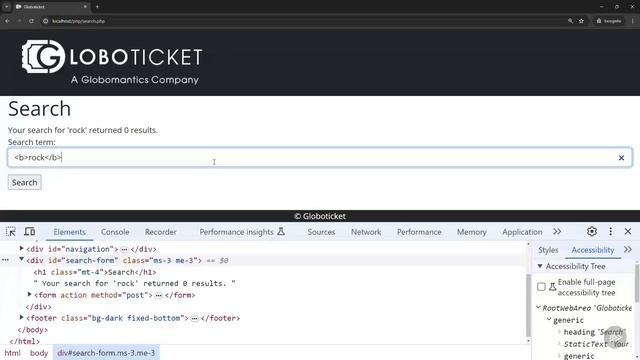Reload the page with the refresh icon
640x360 pixels.
pyautogui.click(x=31, y=21)
